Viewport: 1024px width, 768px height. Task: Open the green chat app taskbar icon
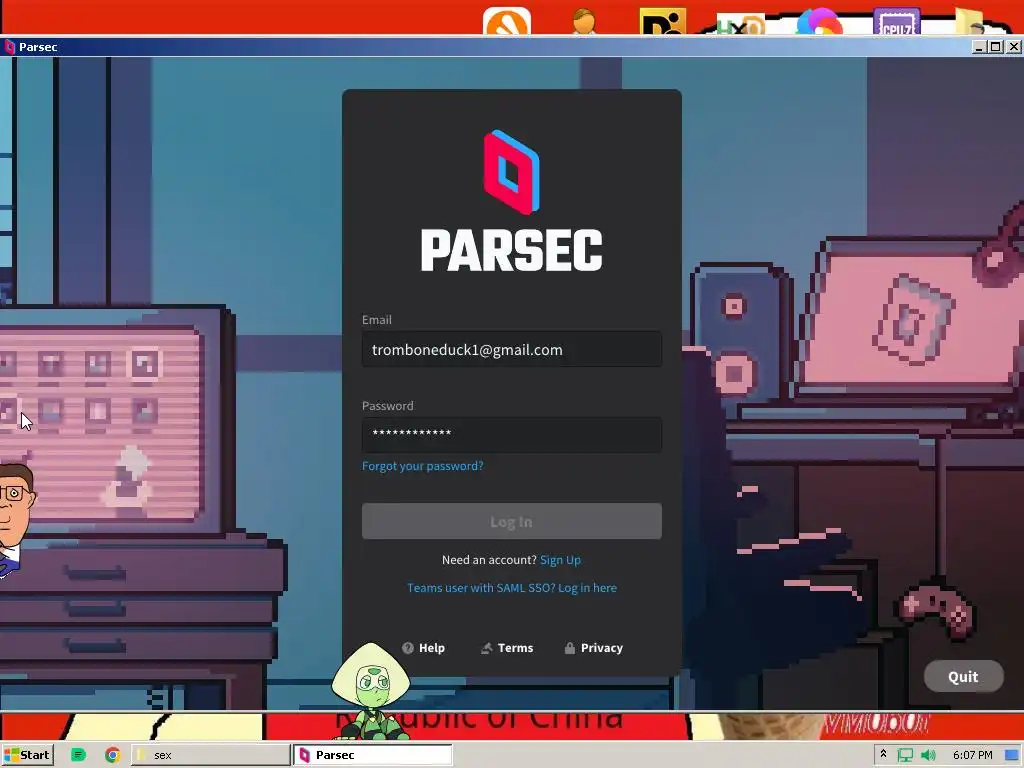click(78, 755)
